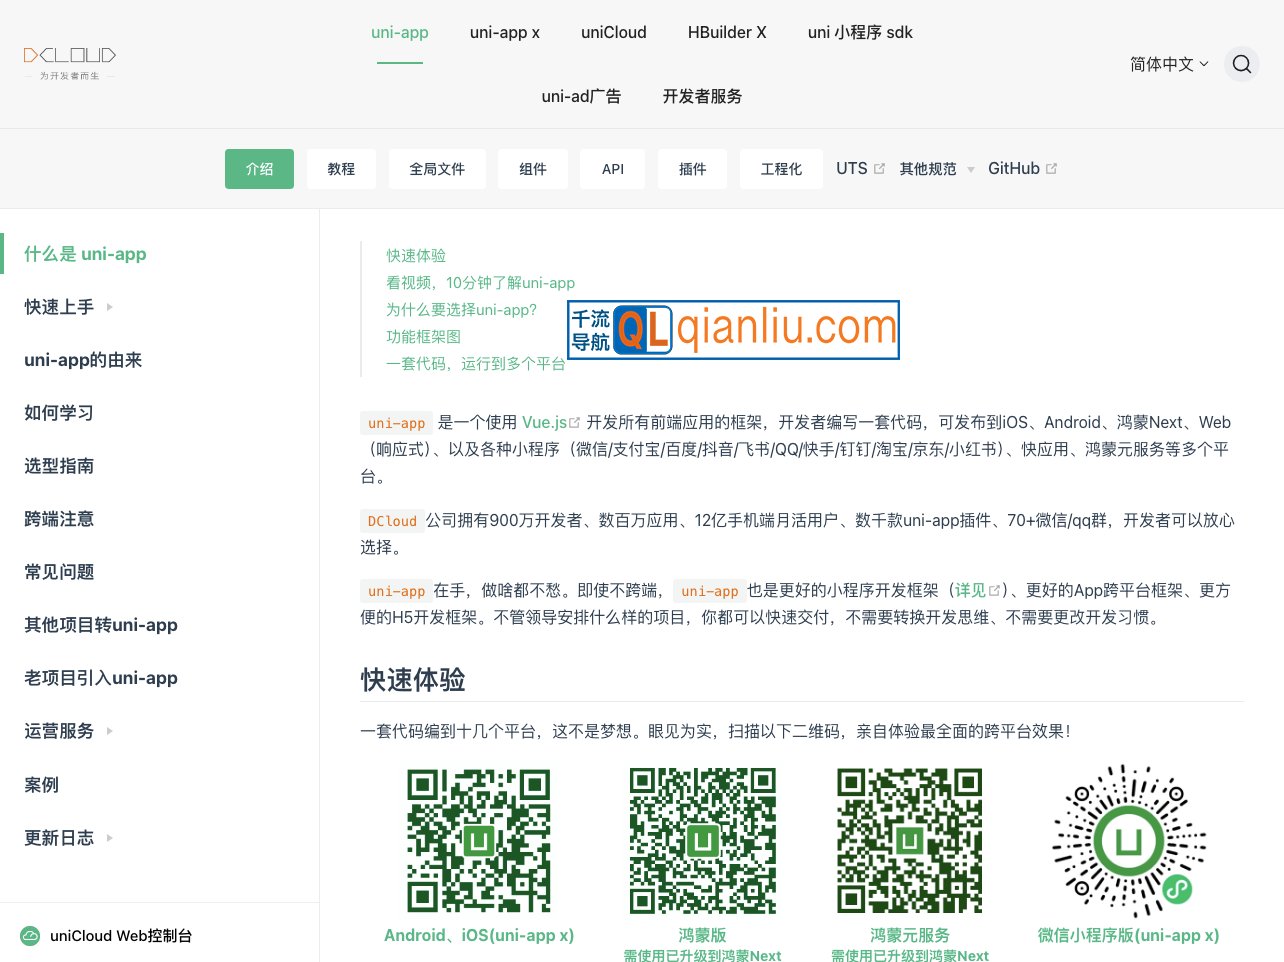The width and height of the screenshot is (1284, 962).
Task: Switch to the uni-app x tab
Action: [504, 32]
